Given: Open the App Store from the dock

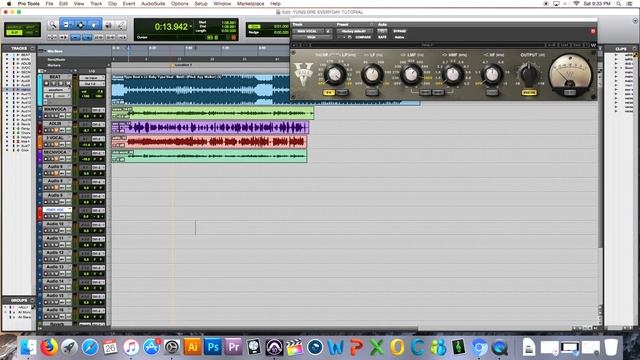Looking at the screenshot, I should click(x=151, y=347).
